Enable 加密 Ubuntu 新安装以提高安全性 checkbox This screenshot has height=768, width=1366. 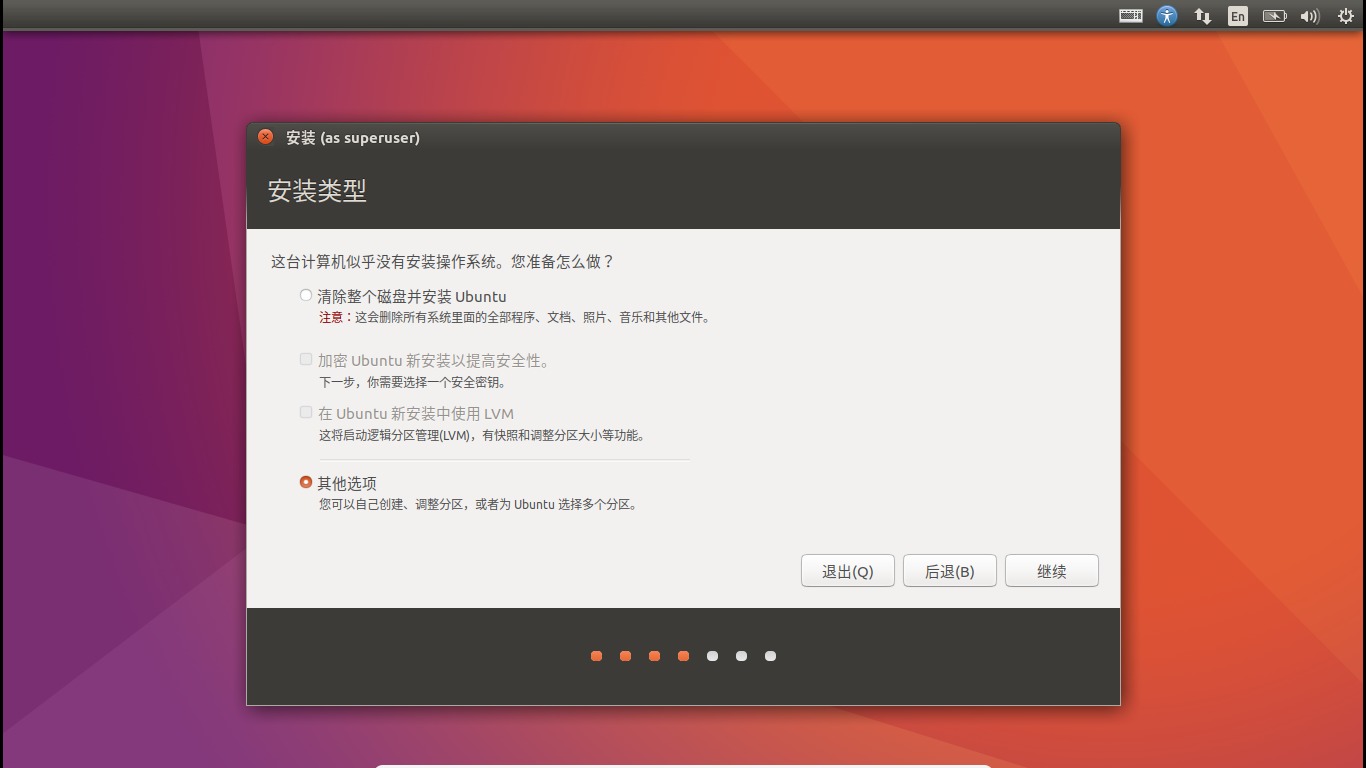point(305,359)
